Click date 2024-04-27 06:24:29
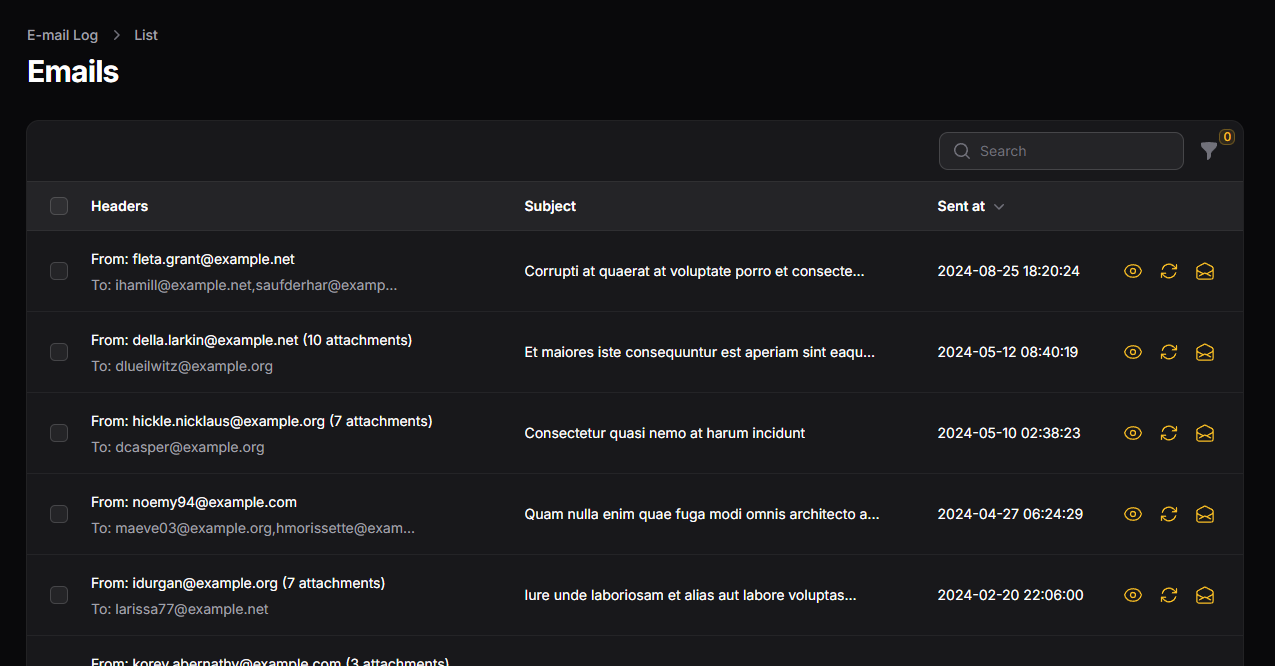1275x666 pixels. (1010, 514)
